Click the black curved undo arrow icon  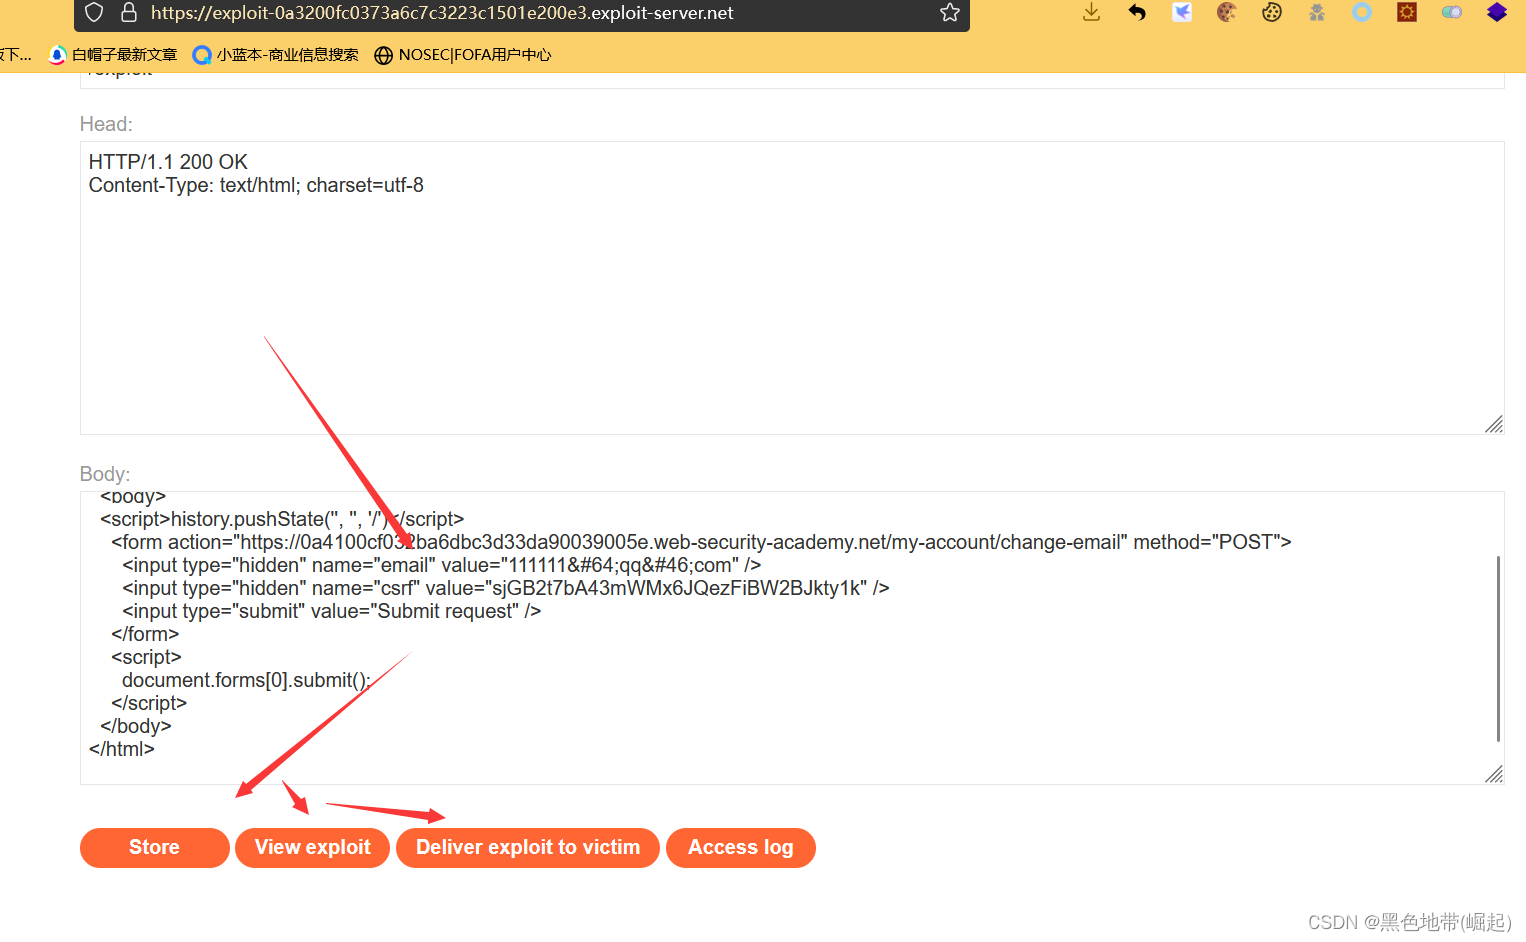pyautogui.click(x=1137, y=12)
